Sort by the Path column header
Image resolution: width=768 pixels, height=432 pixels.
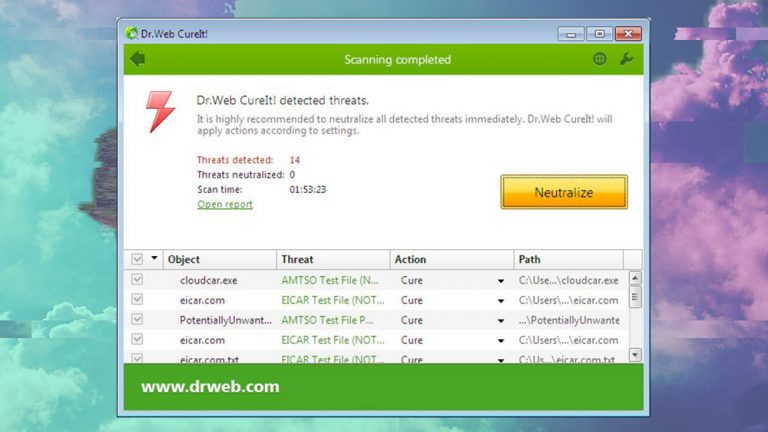[568, 260]
